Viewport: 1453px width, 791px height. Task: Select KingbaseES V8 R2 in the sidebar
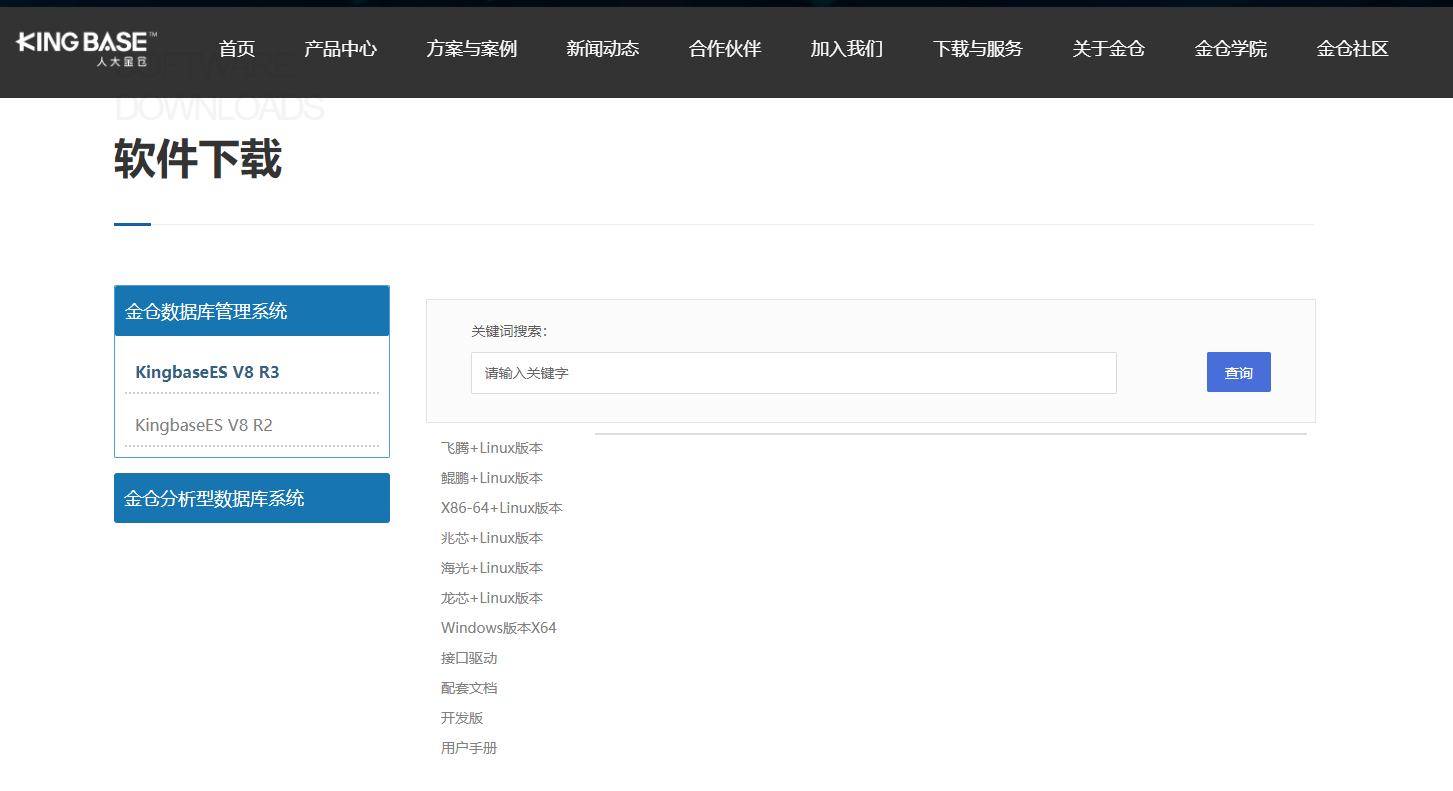[204, 425]
